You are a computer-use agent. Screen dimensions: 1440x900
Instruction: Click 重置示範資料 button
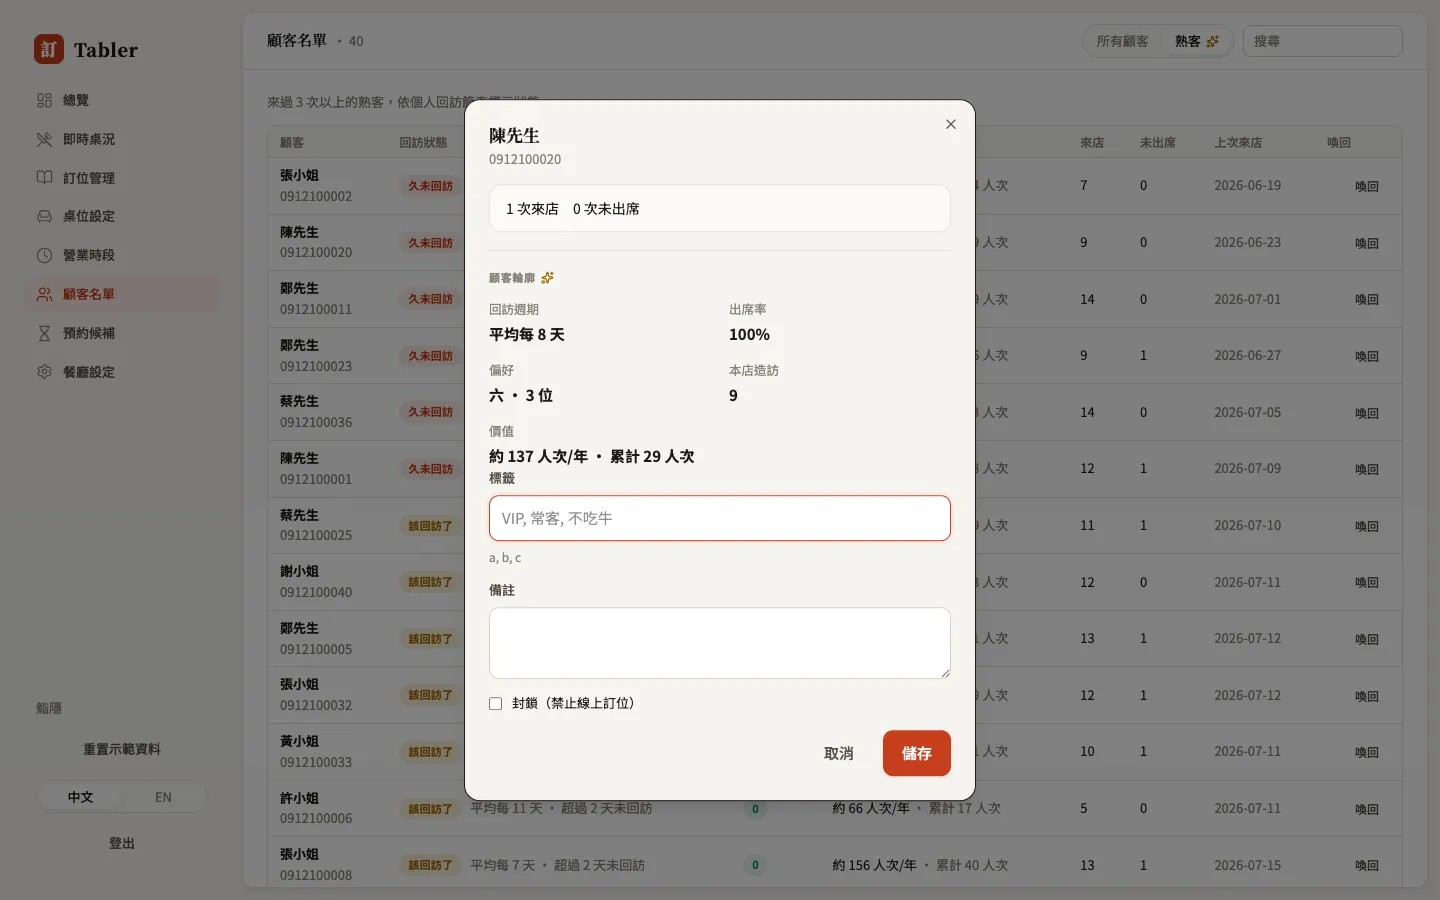[122, 749]
